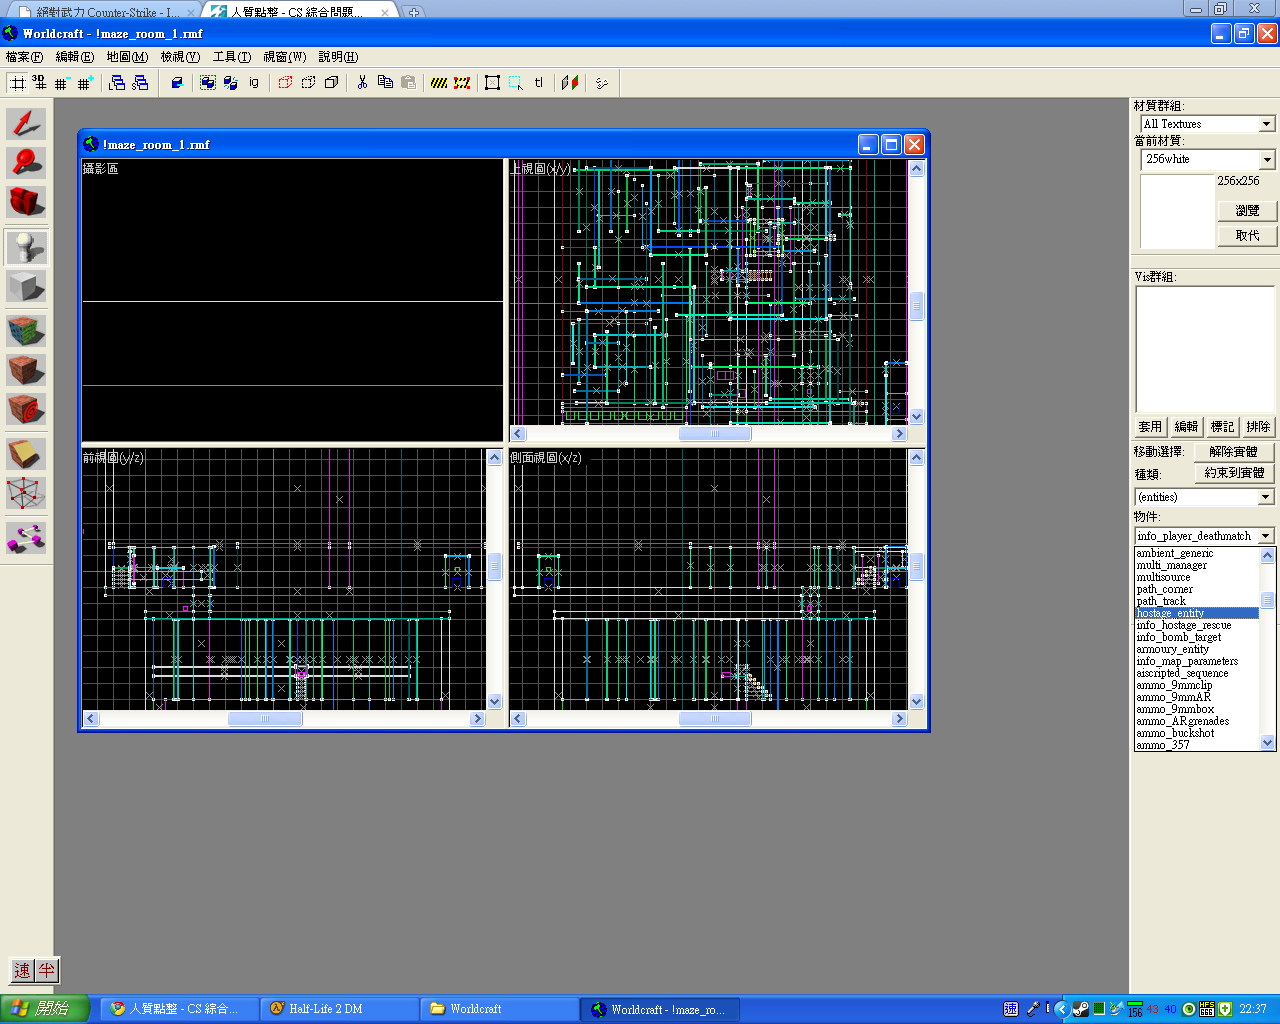Activate the Clipping tool

click(x=26, y=454)
